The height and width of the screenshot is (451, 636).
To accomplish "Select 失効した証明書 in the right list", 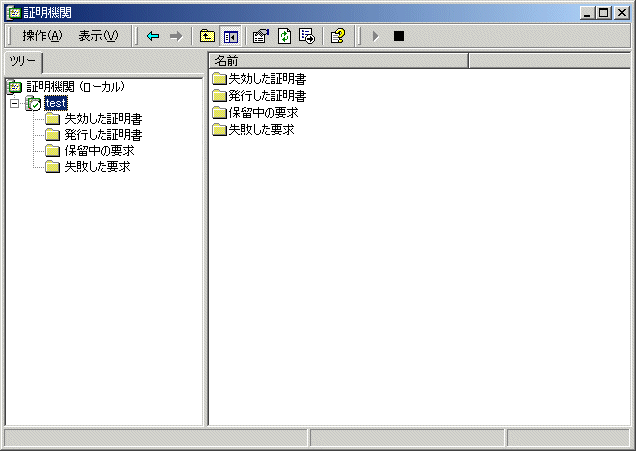I will pos(267,79).
